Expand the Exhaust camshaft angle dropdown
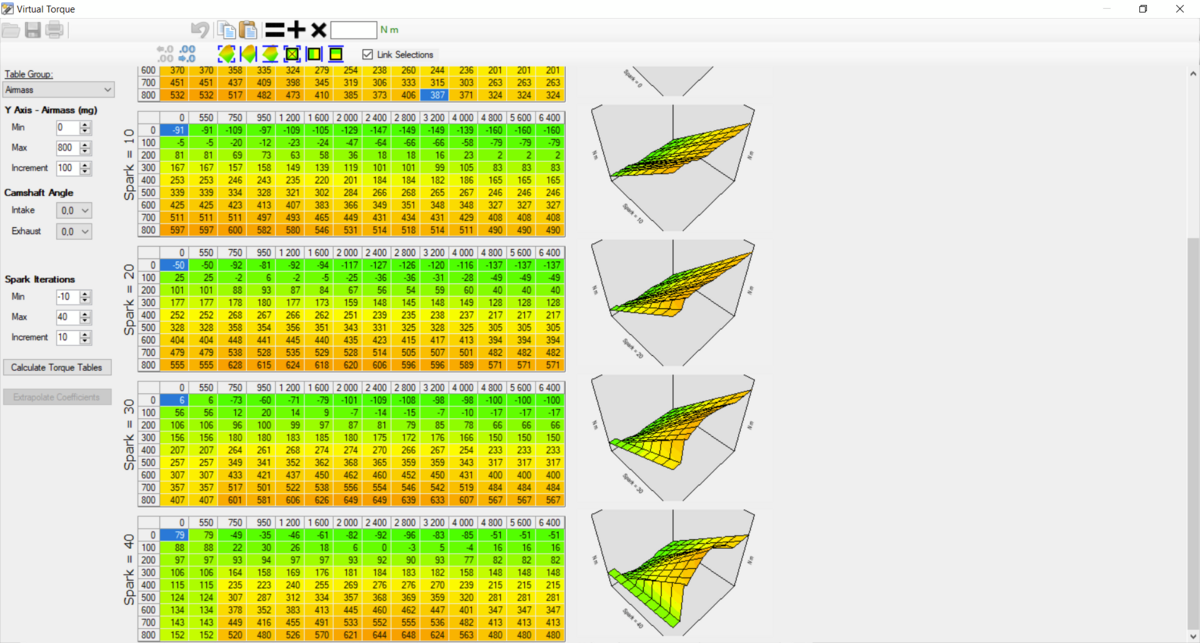Viewport: 1200px width, 643px height. coord(74,232)
